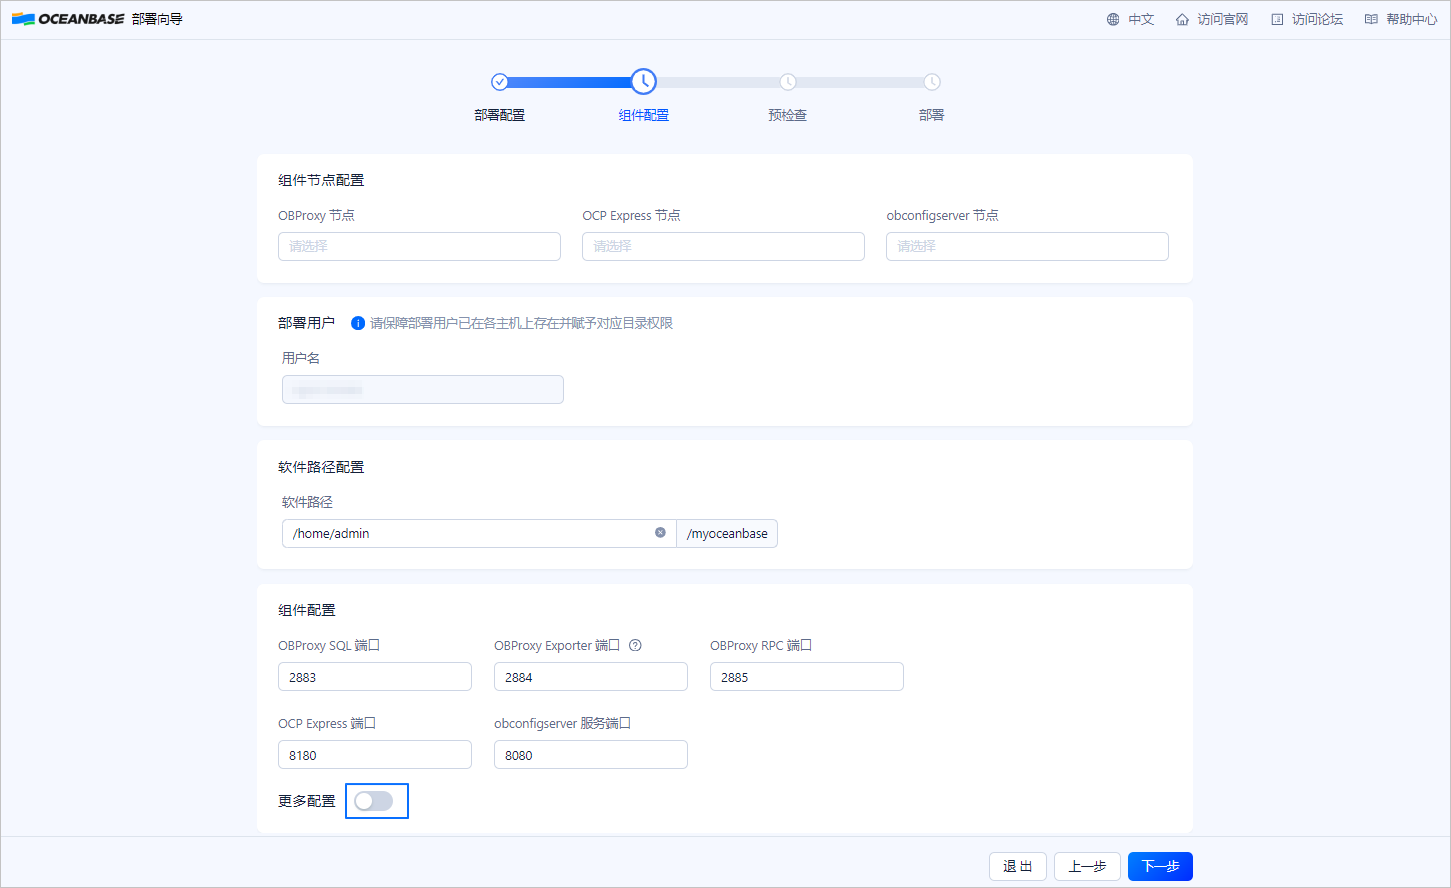Viewport: 1451px width, 888px height.
Task: Open 访问论坛 link
Action: point(1317,19)
